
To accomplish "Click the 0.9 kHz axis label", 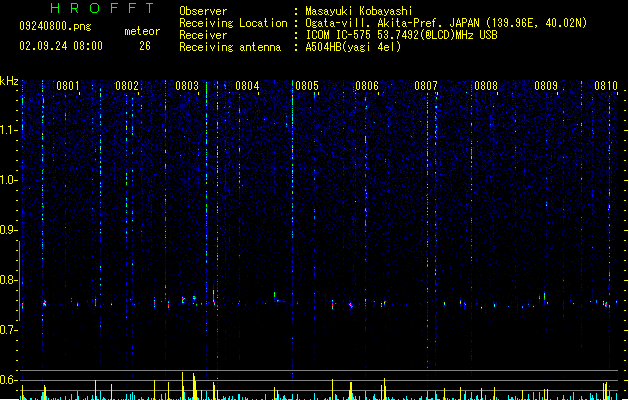I will (x=8, y=230).
